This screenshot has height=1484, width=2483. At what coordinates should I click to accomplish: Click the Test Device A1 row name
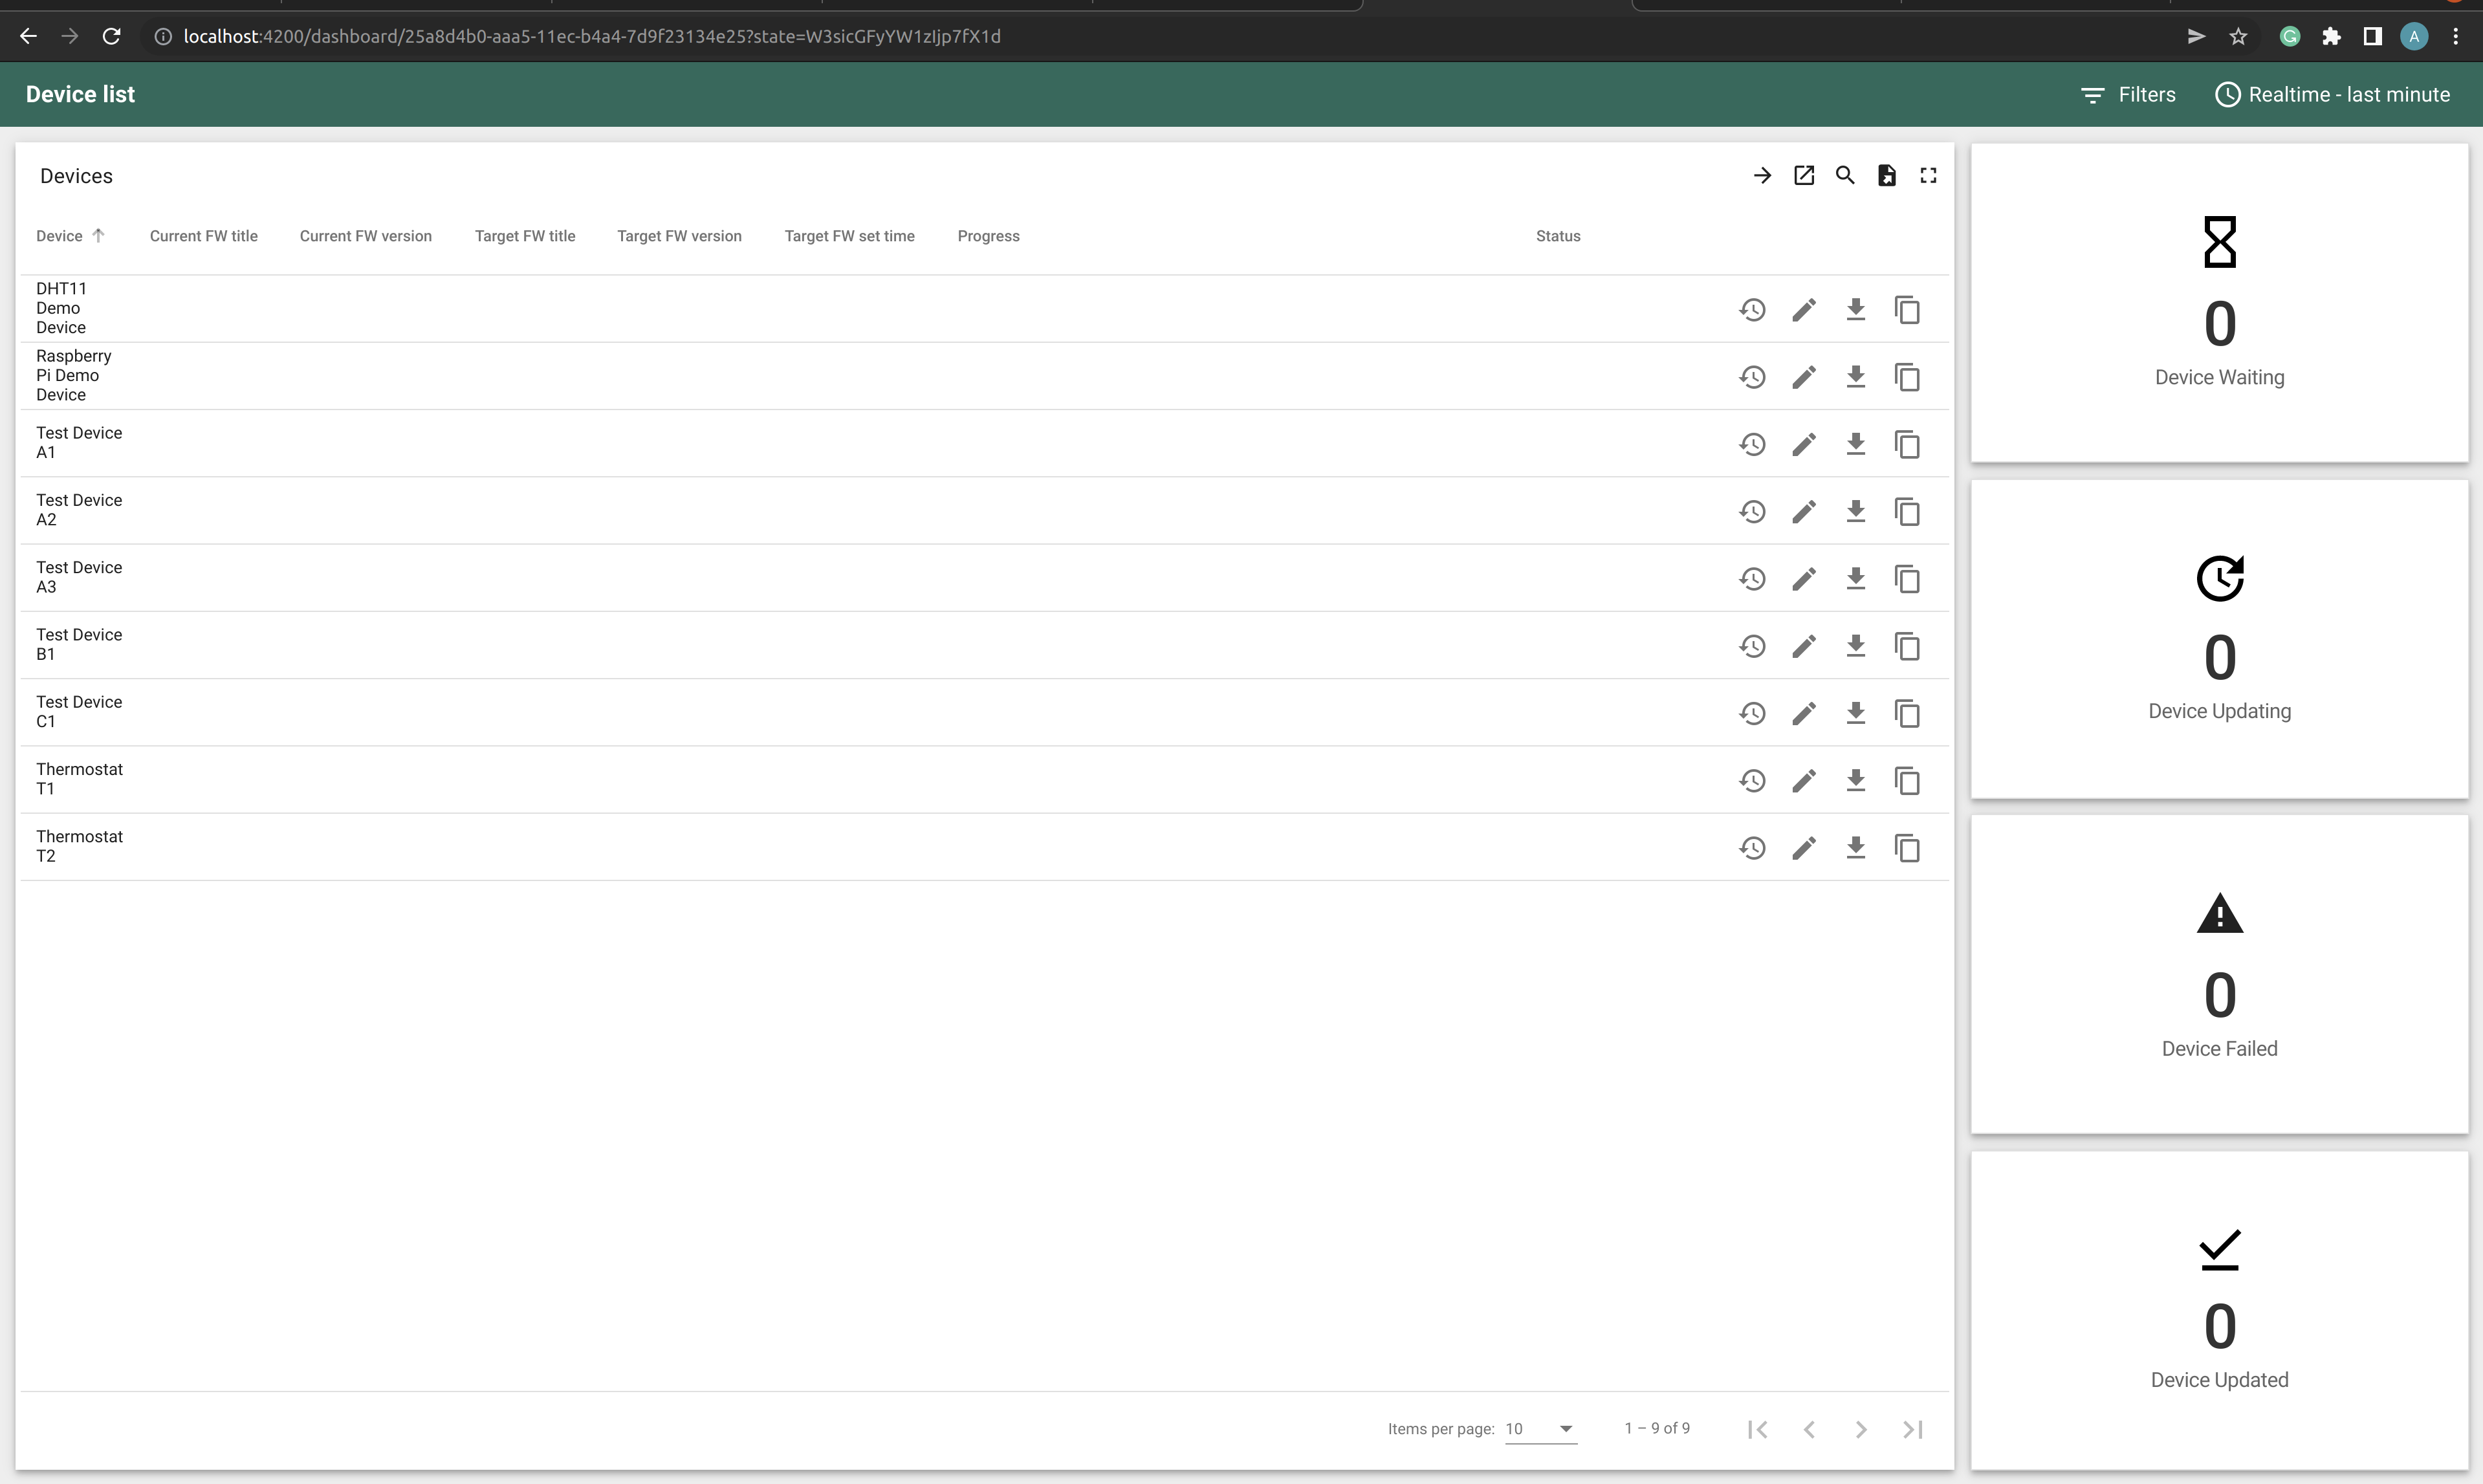tap(79, 443)
